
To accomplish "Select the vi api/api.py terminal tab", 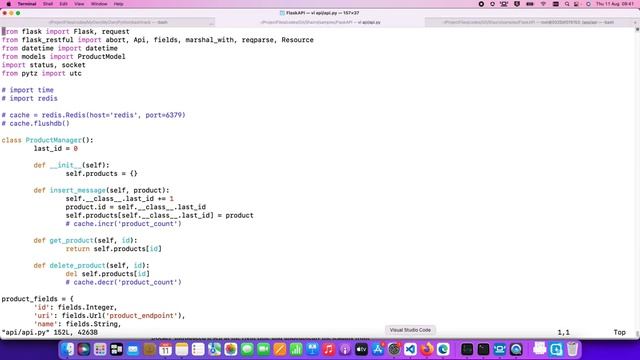I will click(320, 22).
